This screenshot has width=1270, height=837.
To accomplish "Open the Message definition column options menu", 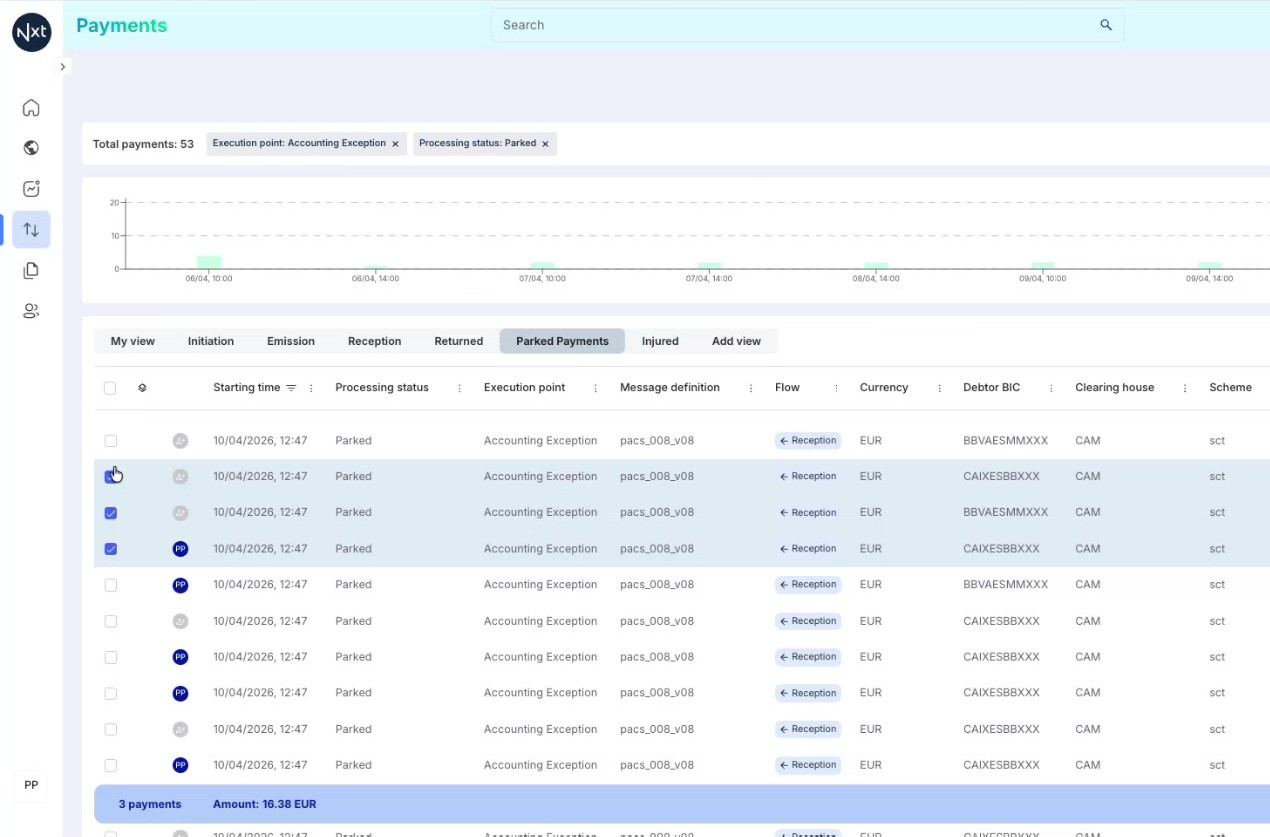I will point(751,388).
